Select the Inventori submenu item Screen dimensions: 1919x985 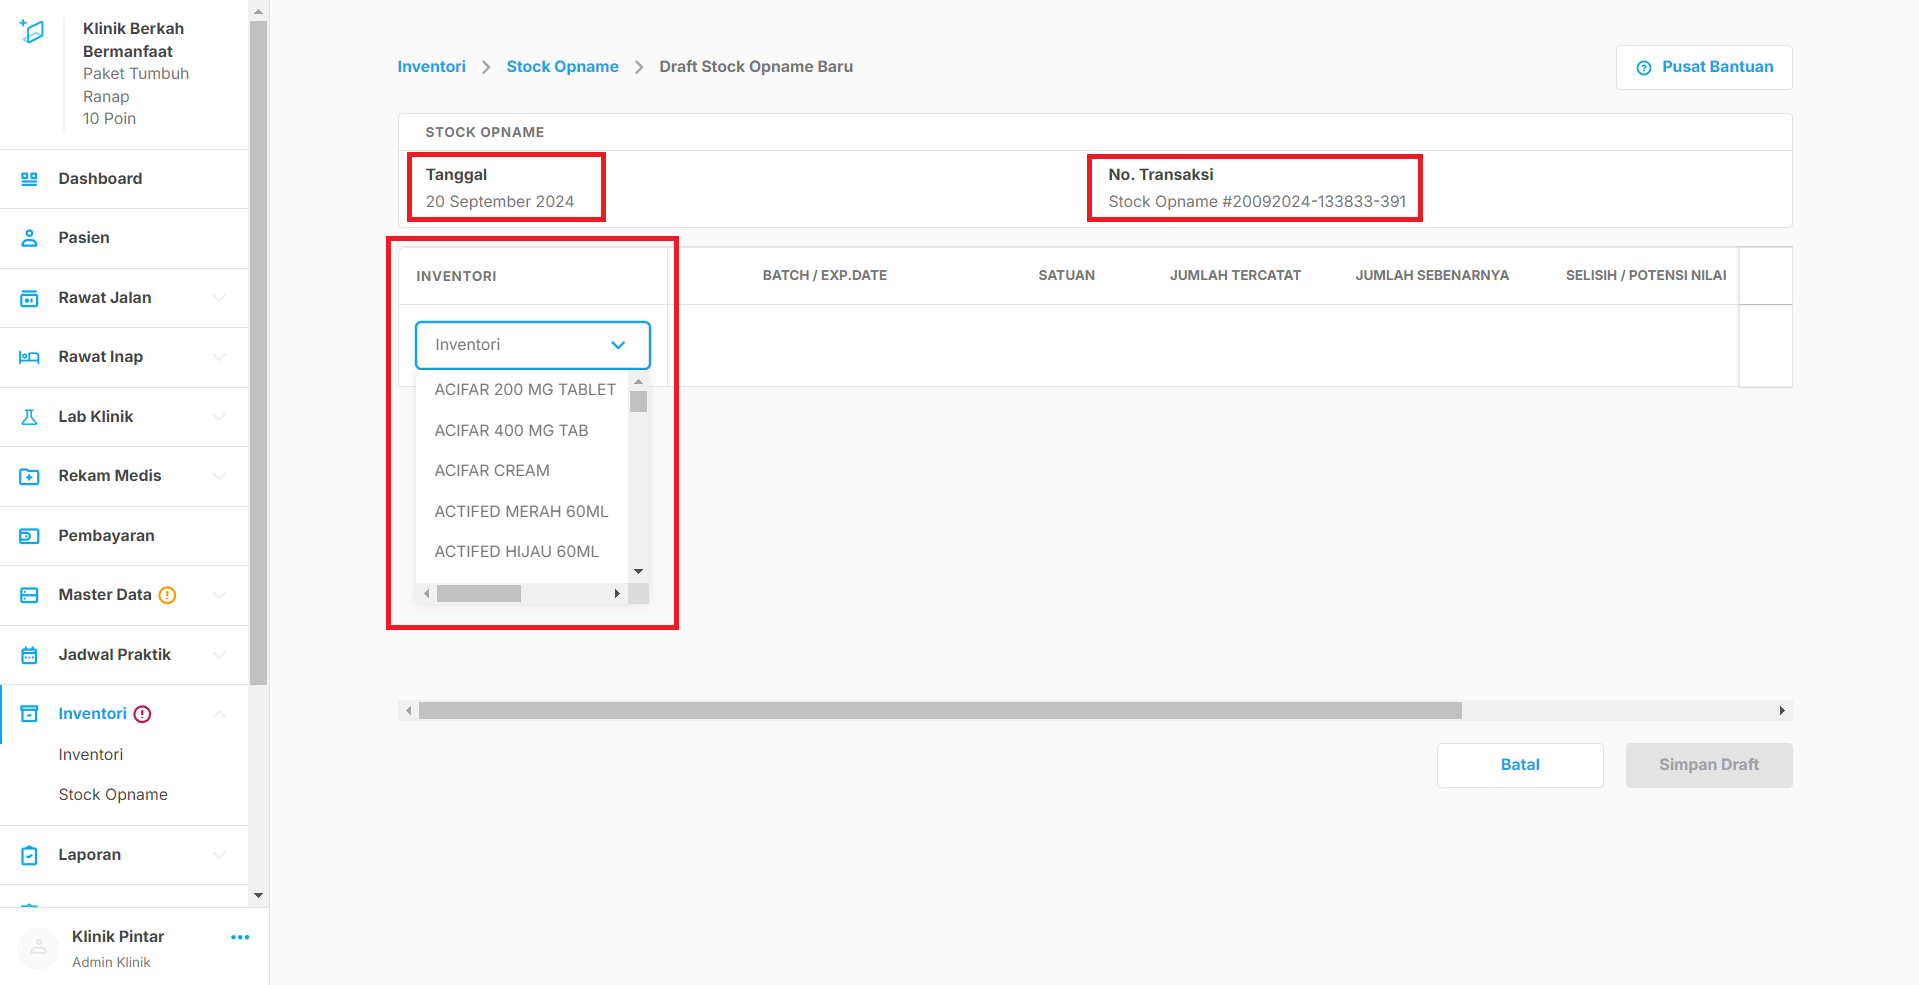(91, 755)
